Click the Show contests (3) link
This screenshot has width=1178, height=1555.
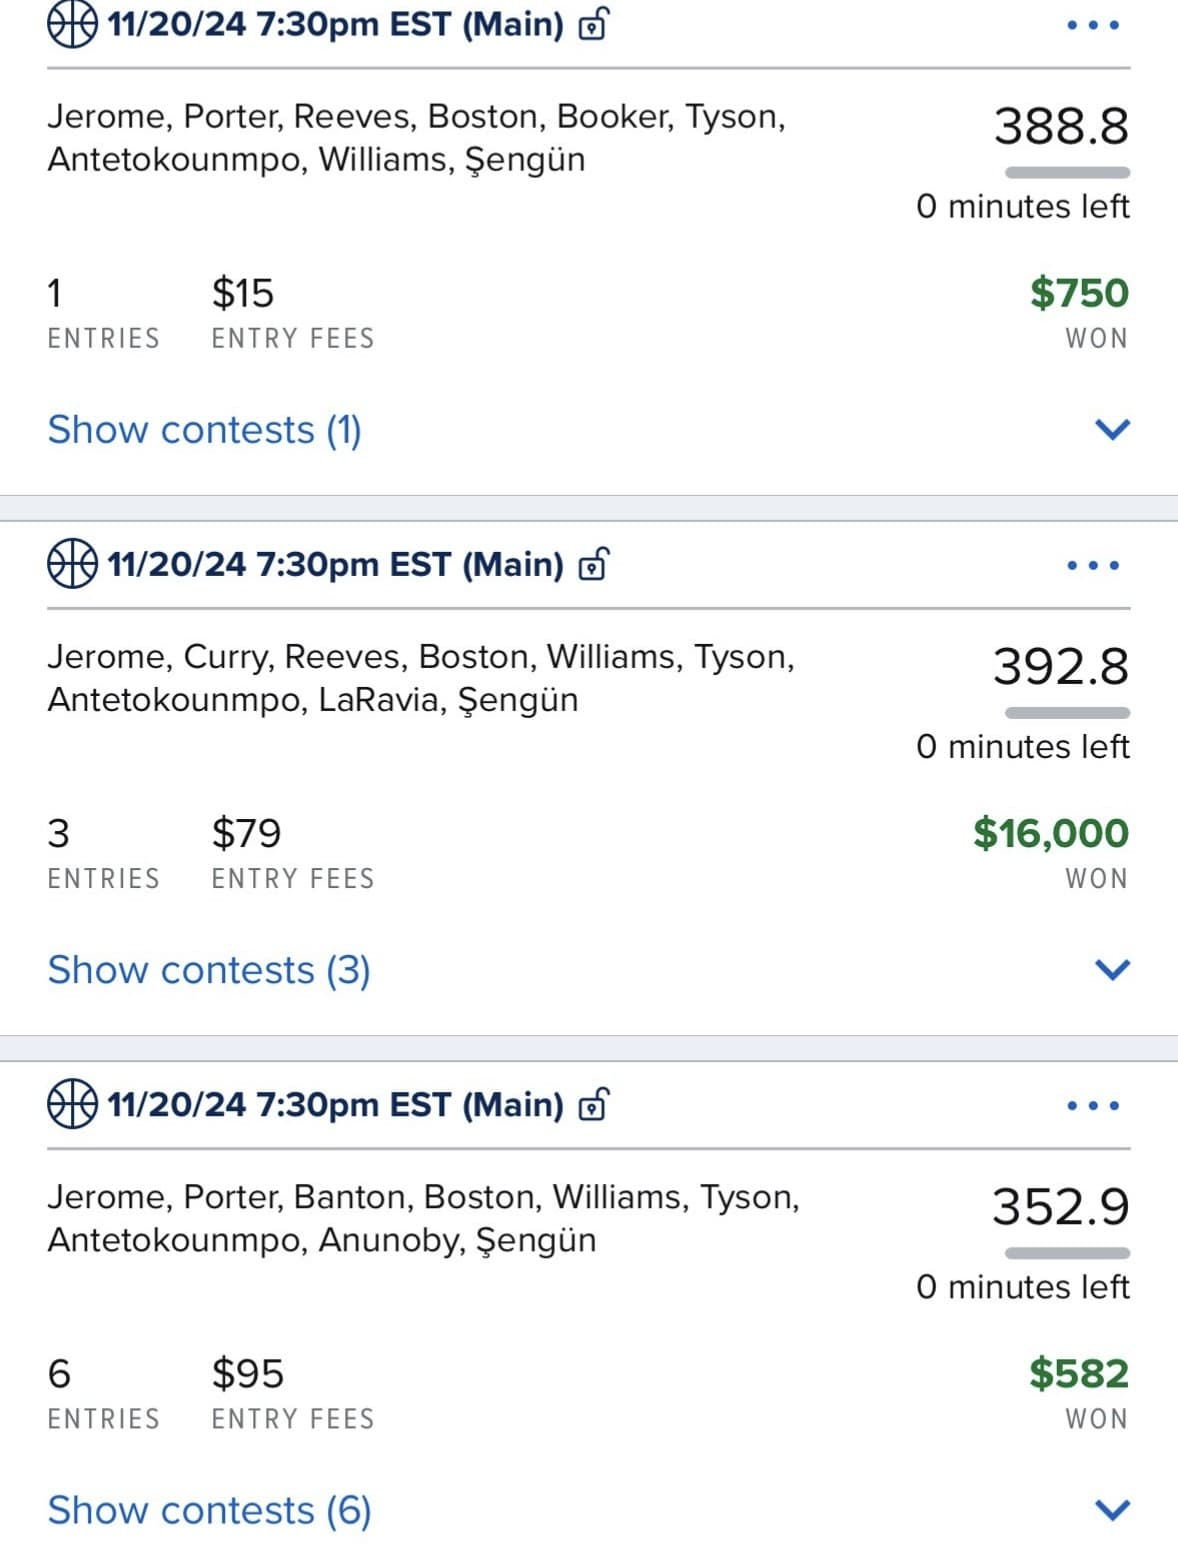click(x=209, y=970)
